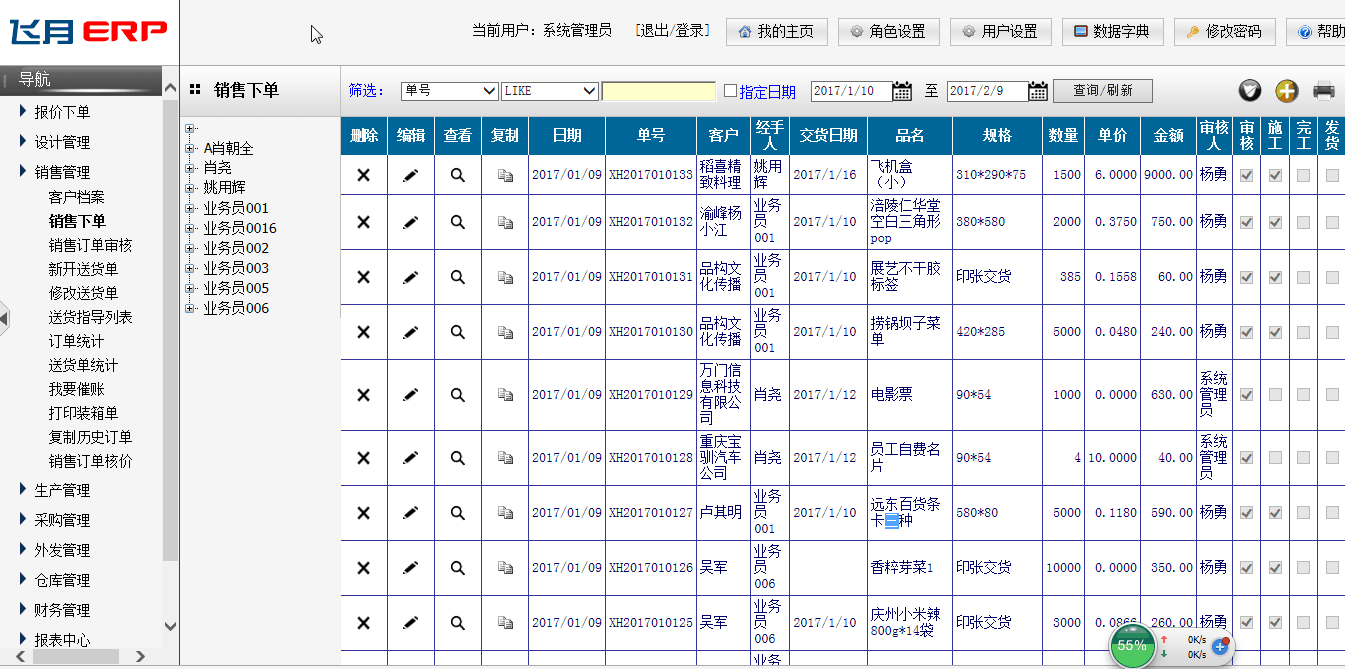Click the yellow plus add-order icon
The image size is (1345, 669).
click(1286, 91)
